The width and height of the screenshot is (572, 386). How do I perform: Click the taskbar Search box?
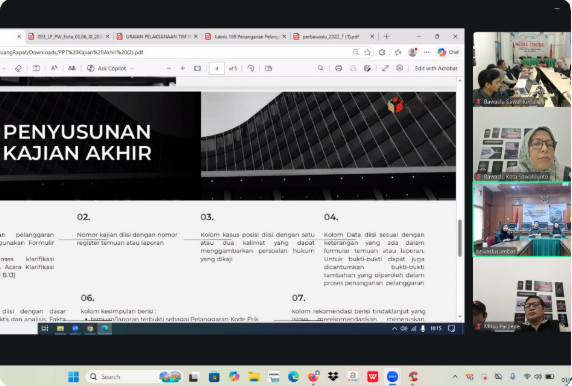[x=134, y=377]
